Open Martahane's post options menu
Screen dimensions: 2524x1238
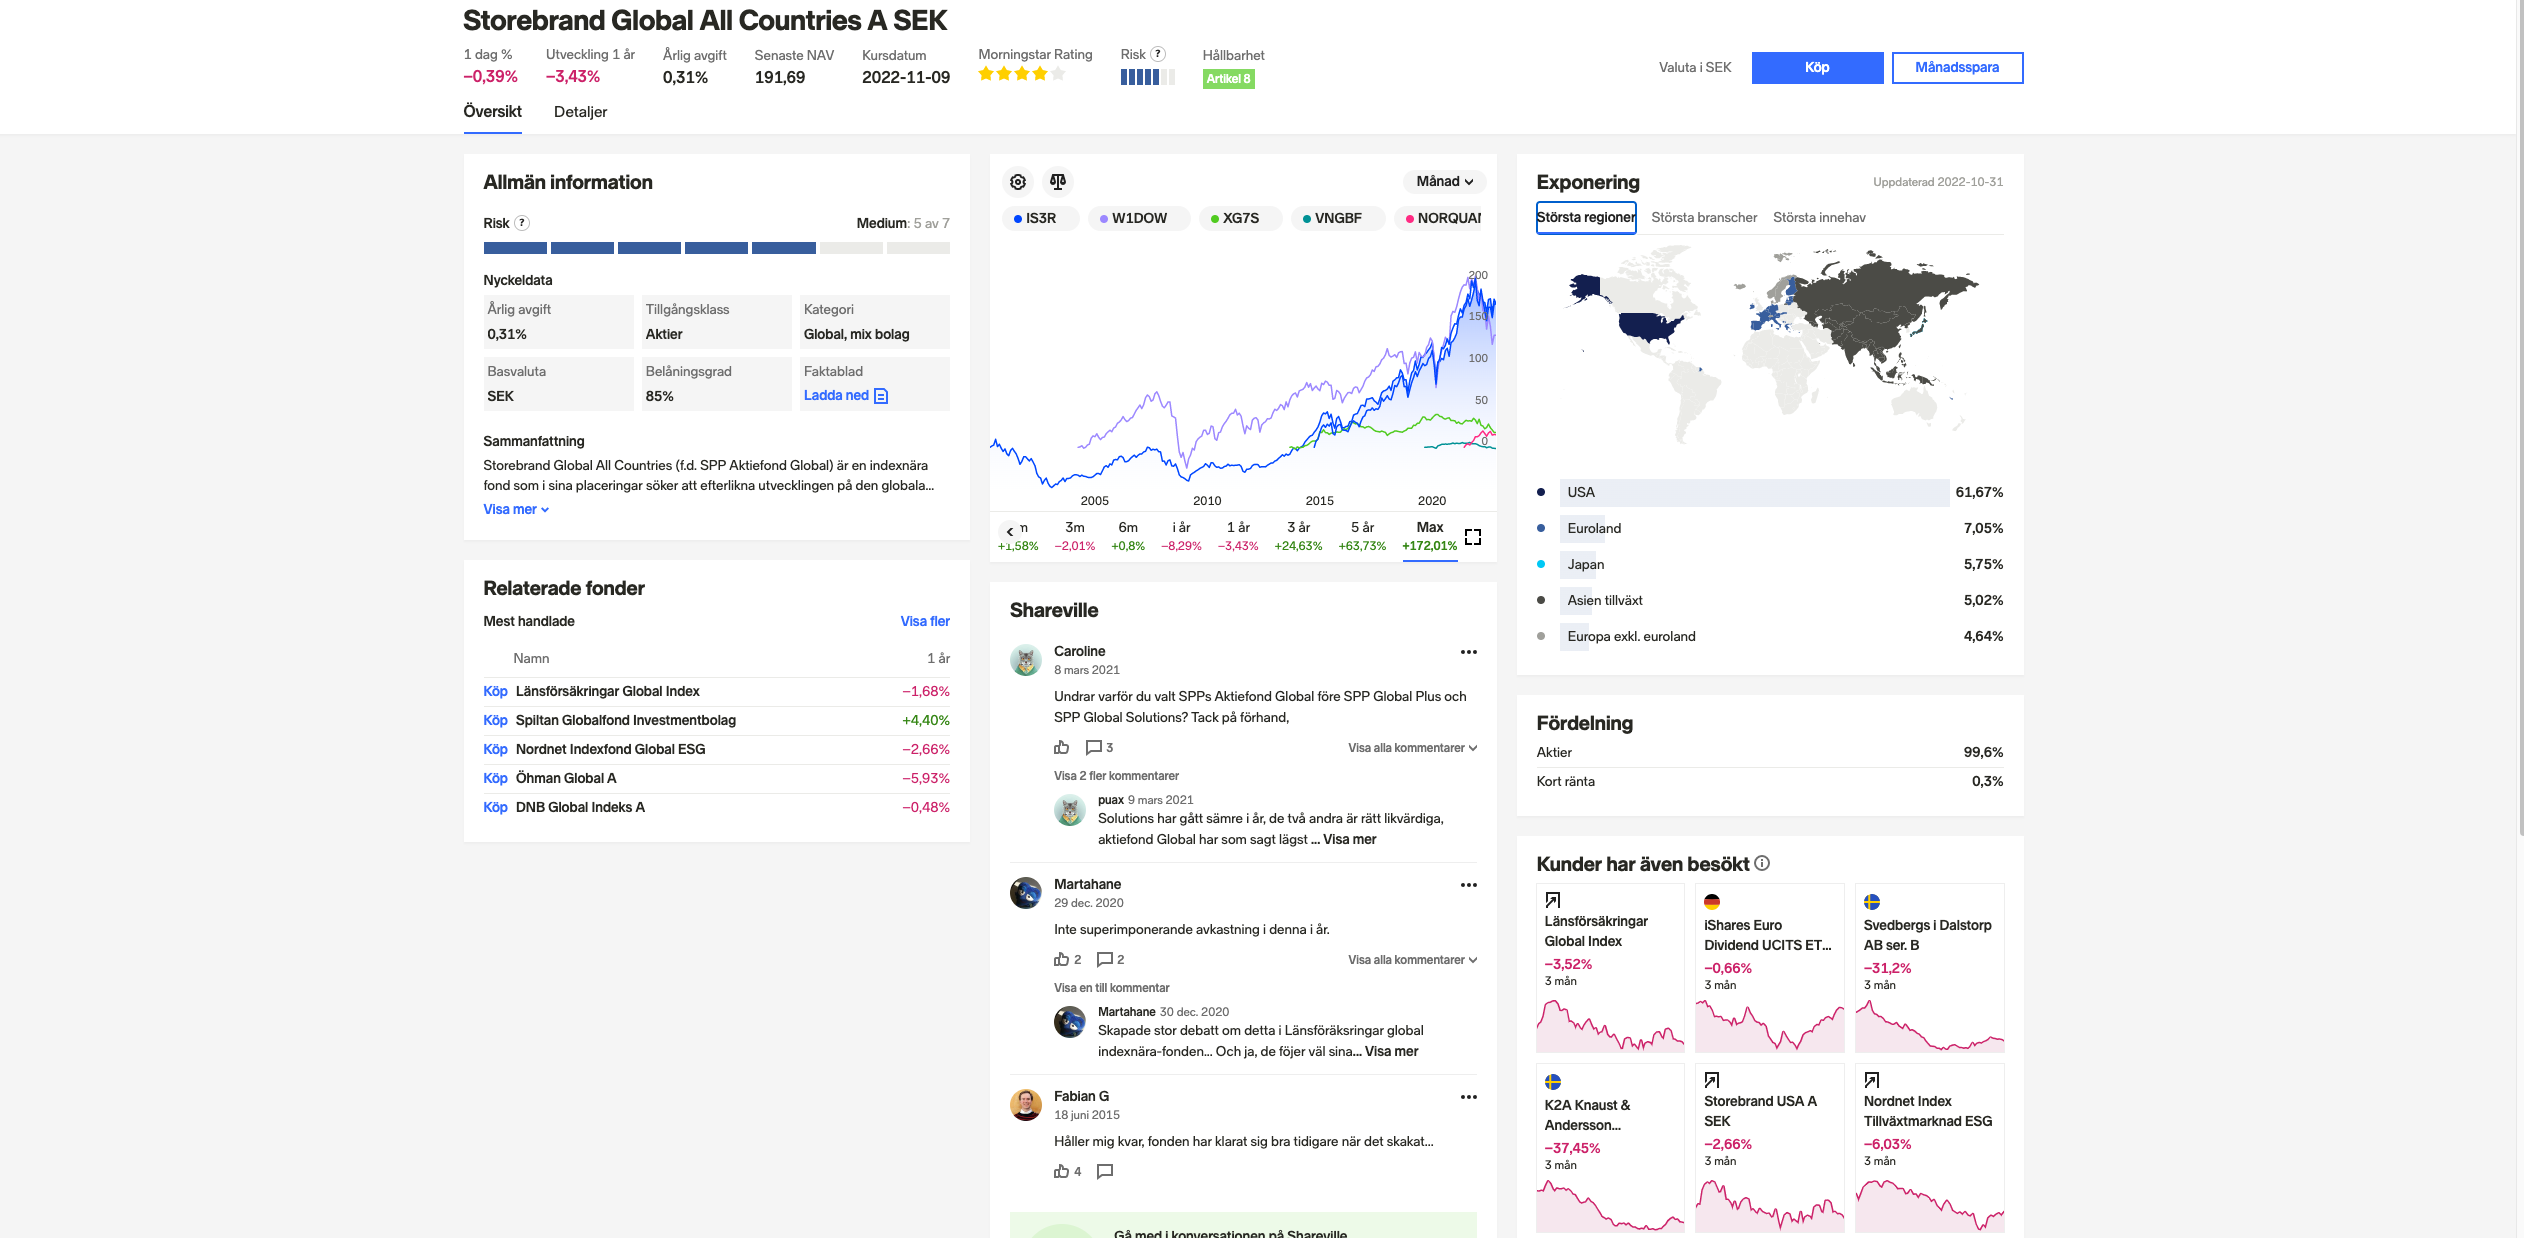pos(1468,885)
